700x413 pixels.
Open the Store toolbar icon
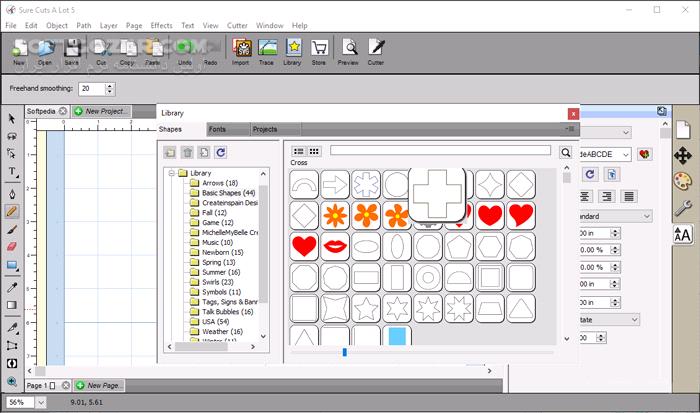pos(319,52)
